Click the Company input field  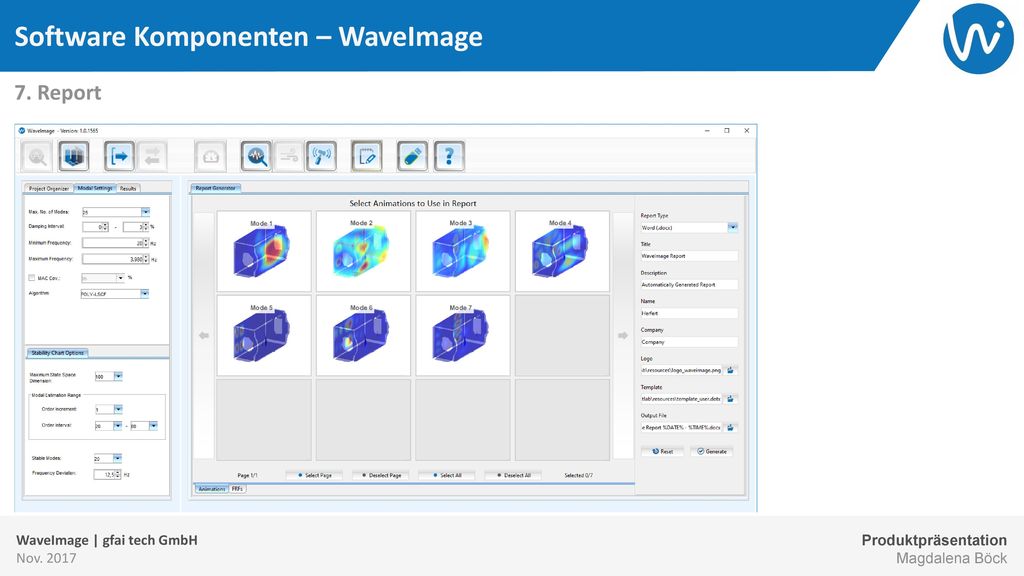pos(689,342)
